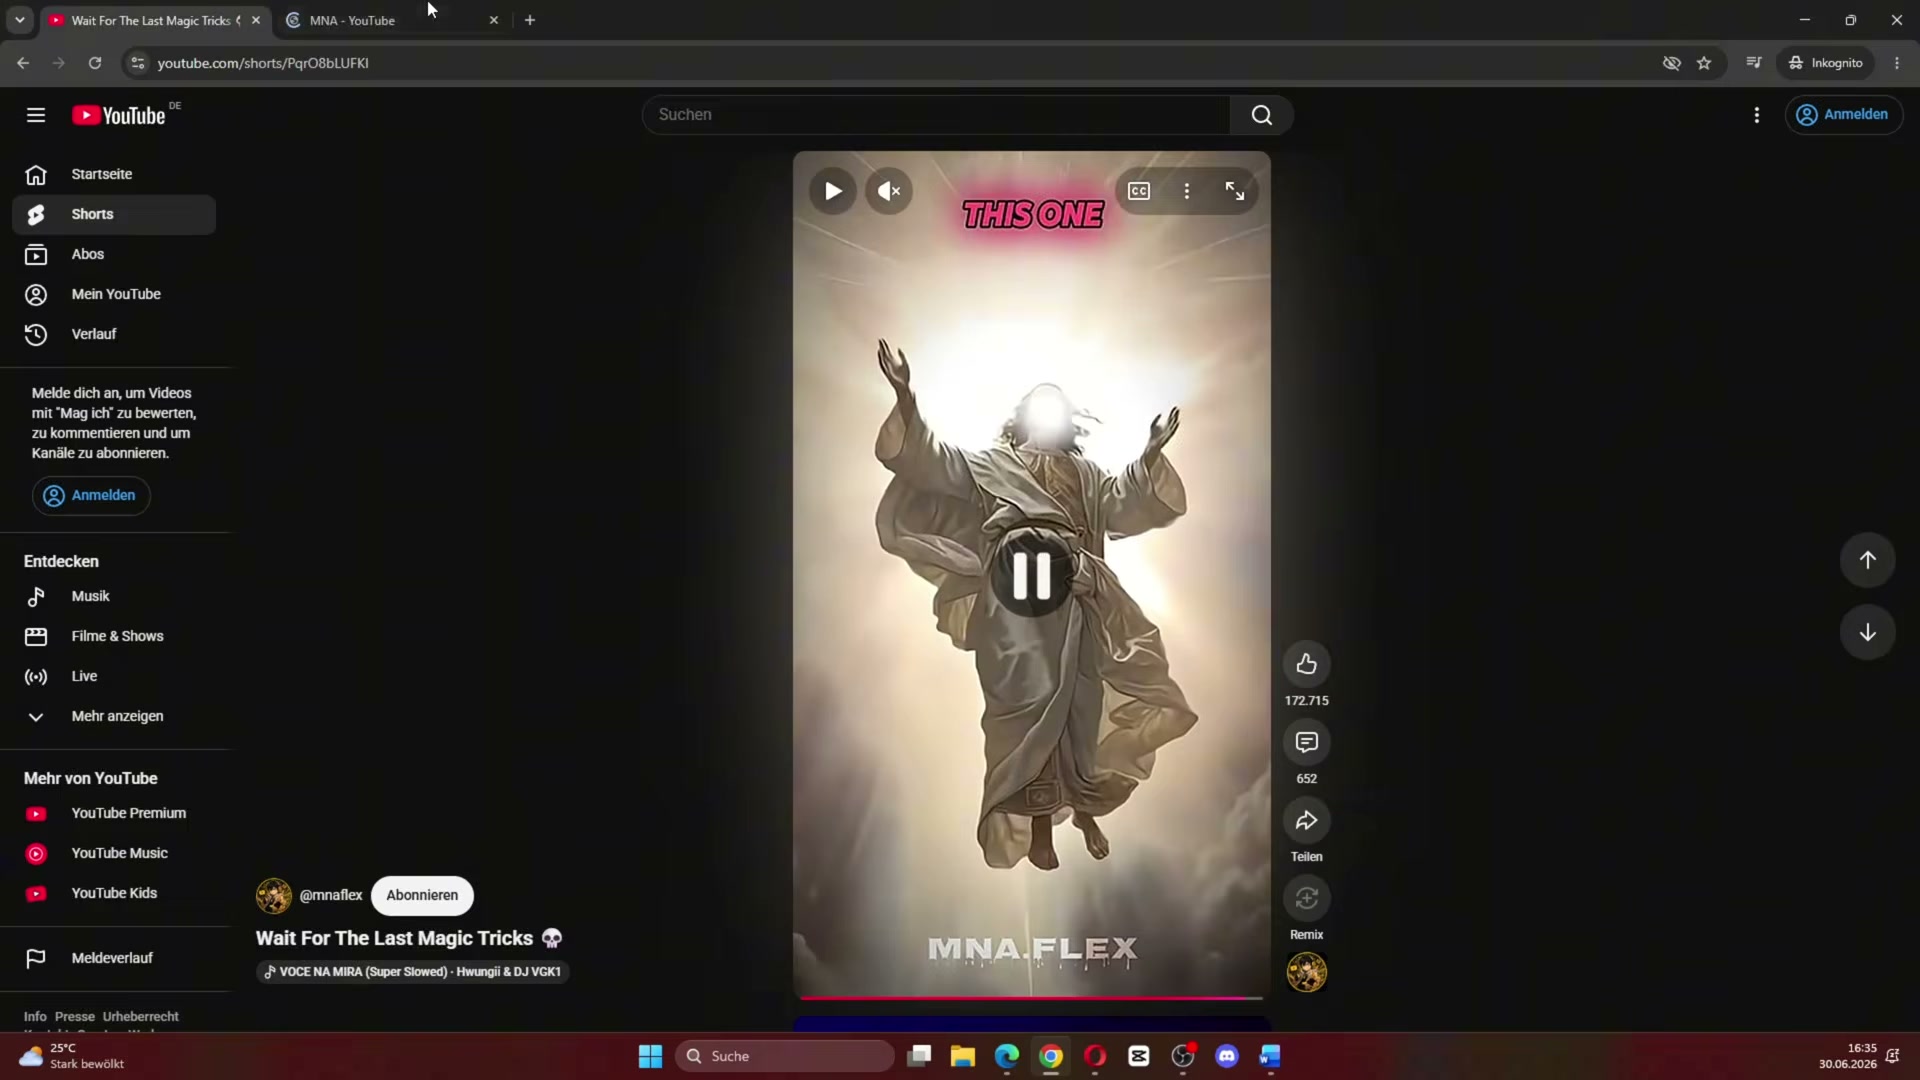Image resolution: width=1920 pixels, height=1080 pixels.
Task: Click the taskbar Suche search box
Action: pos(785,1056)
